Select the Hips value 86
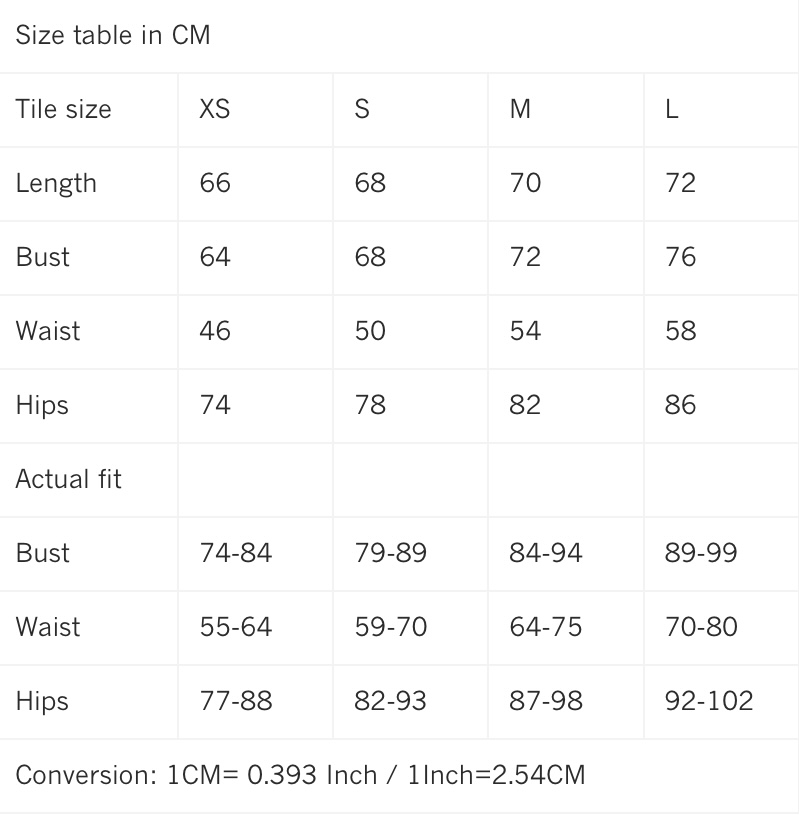799x815 pixels. [x=680, y=405]
